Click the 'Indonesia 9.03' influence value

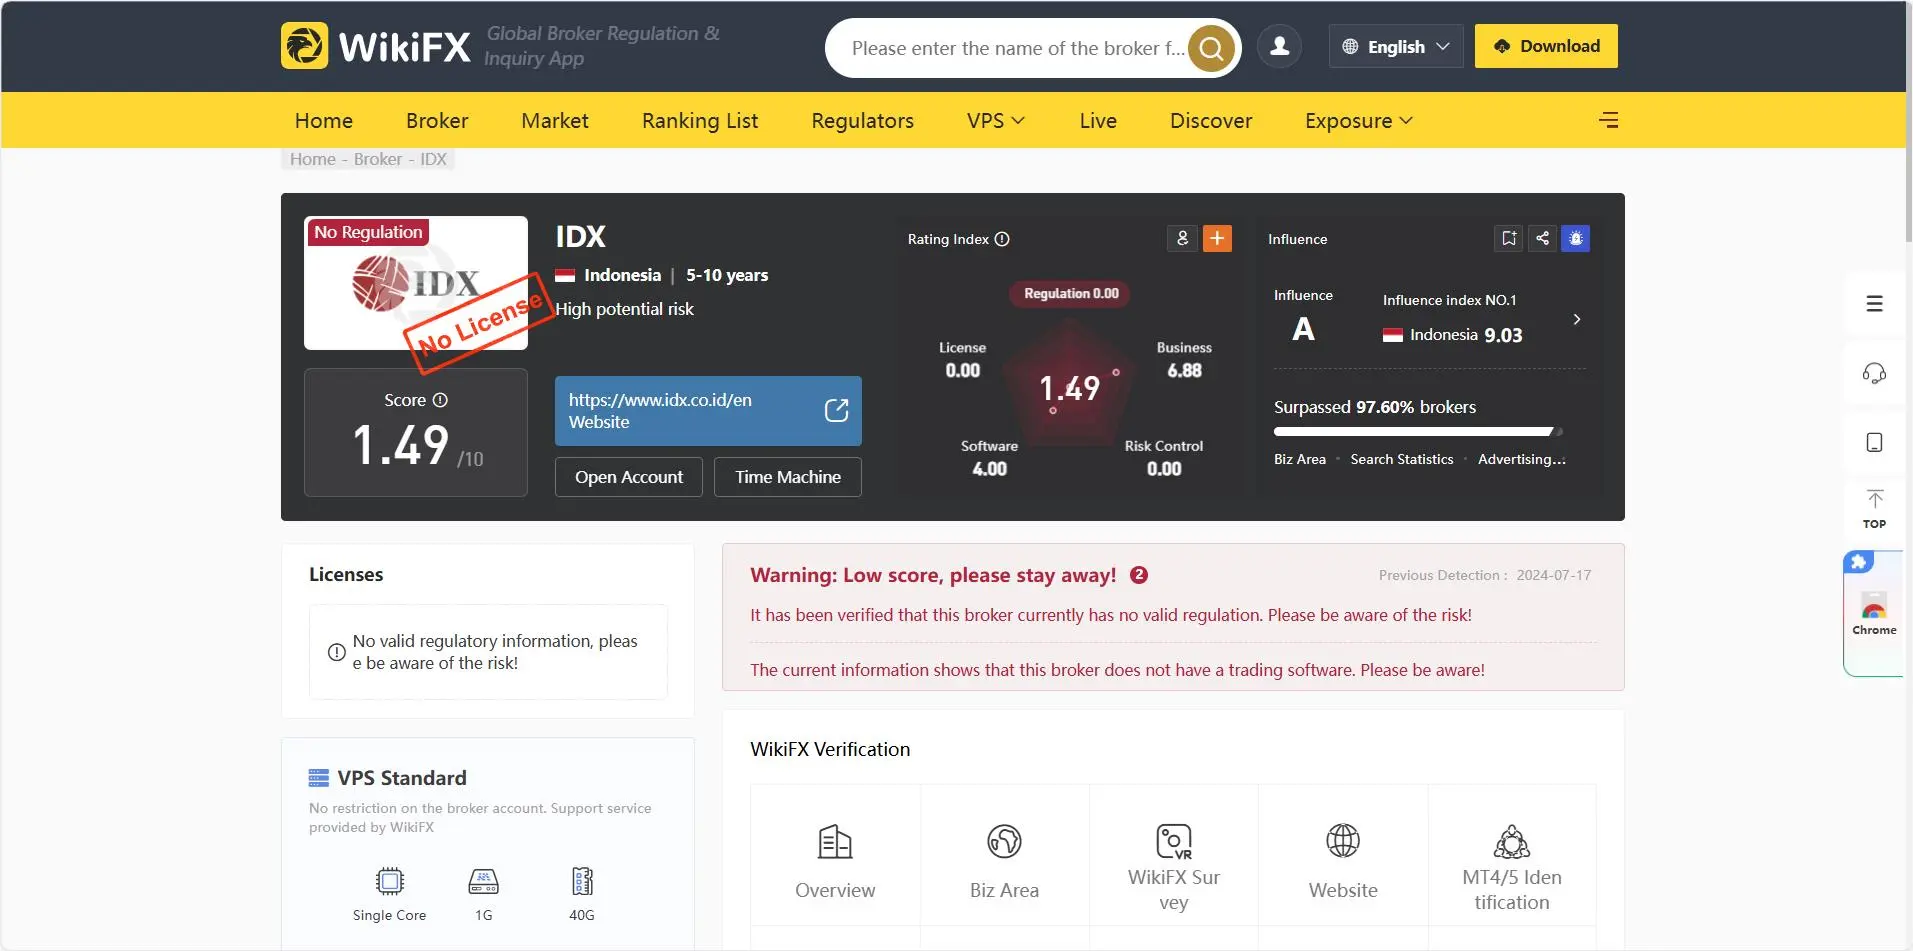tap(1453, 335)
